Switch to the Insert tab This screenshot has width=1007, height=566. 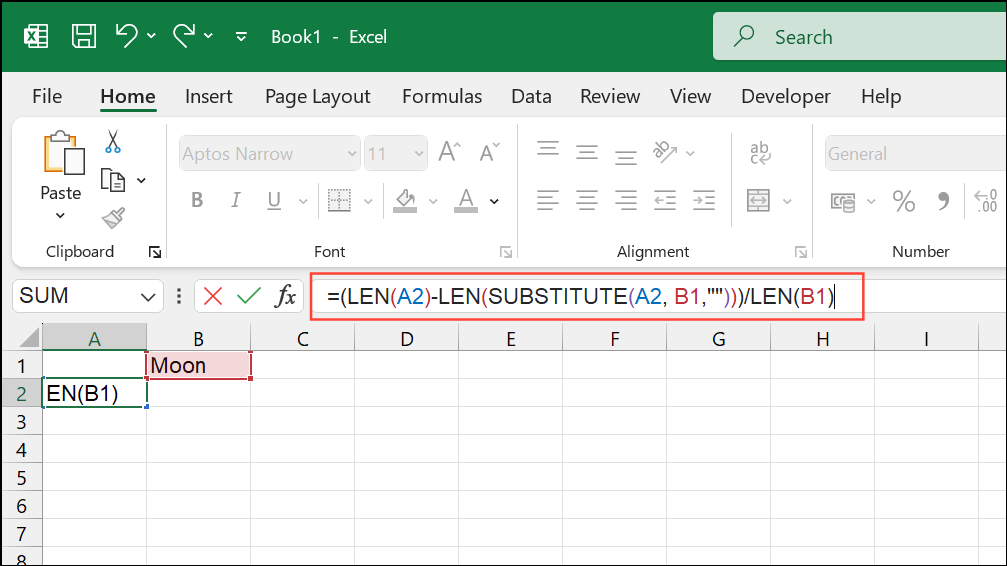click(x=209, y=96)
